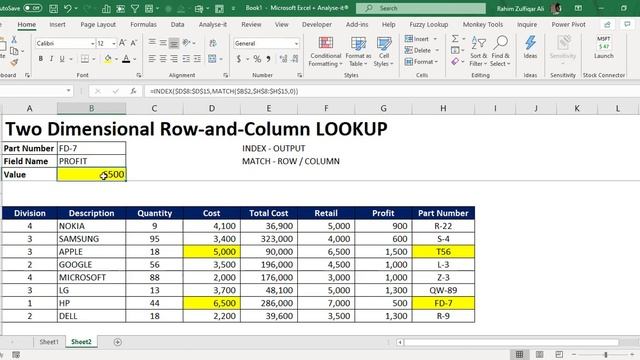Select the MICROSOFT description cell

[x=91, y=277]
